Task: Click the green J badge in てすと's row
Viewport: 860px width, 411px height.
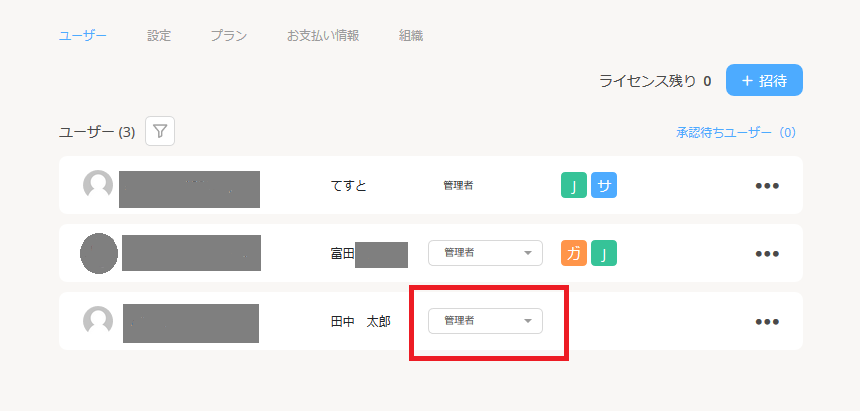Action: pyautogui.click(x=574, y=185)
